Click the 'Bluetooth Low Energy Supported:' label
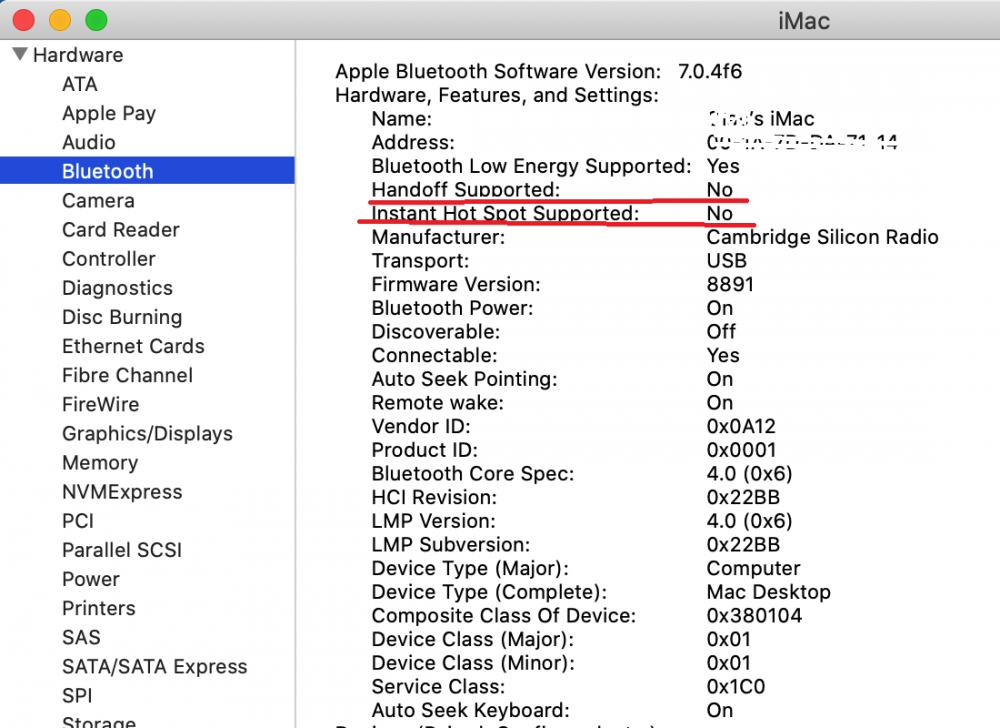 [531, 166]
